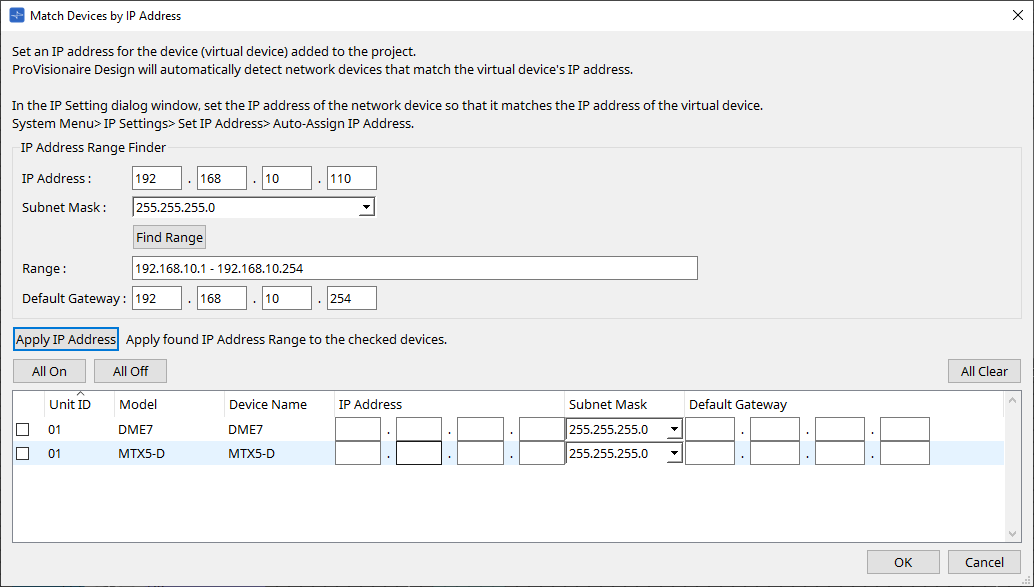Check the checkbox for the DME7 device row

pos(21,428)
